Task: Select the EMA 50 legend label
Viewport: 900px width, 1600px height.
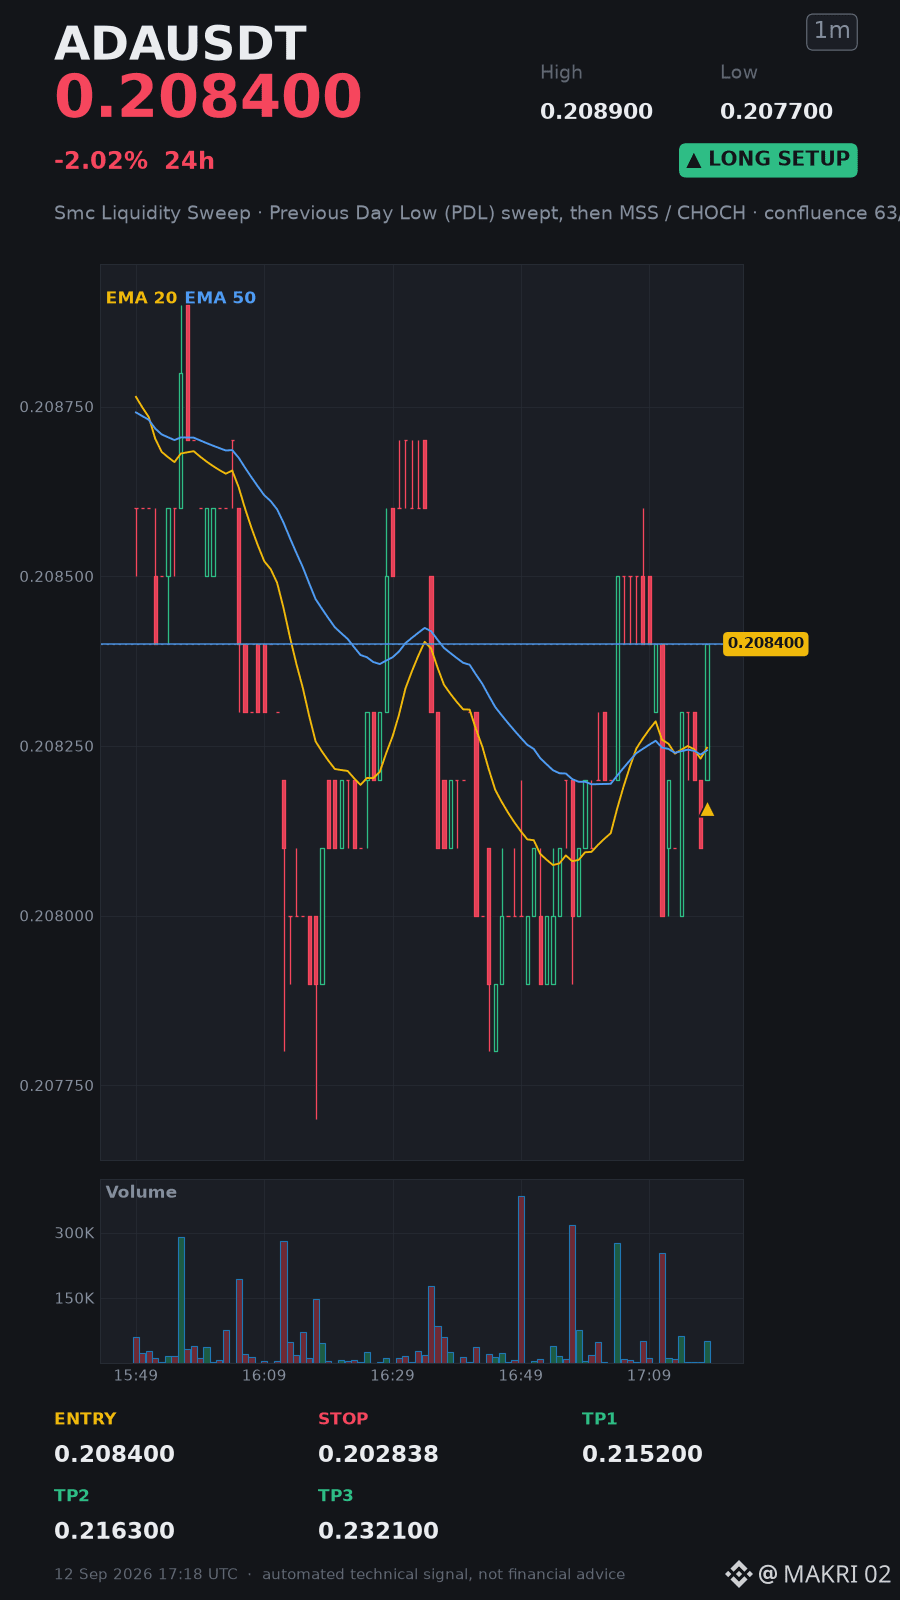Action: pos(220,298)
